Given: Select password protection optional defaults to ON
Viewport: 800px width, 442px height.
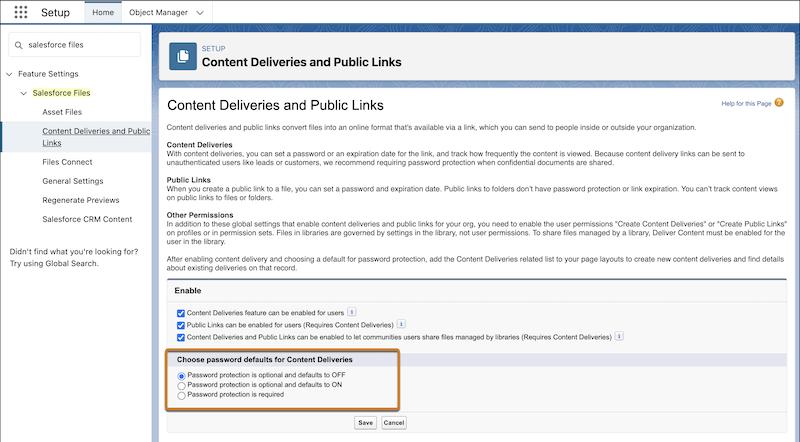Looking at the screenshot, I should (181, 385).
